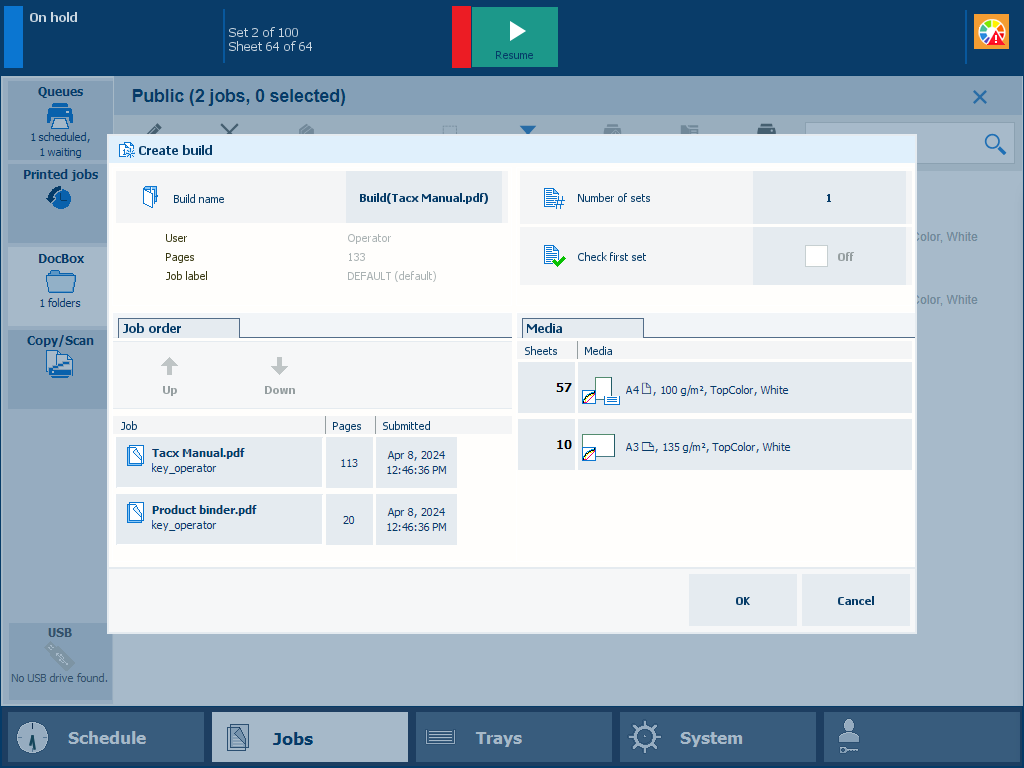
Task: Click the search magnifier icon
Action: [994, 144]
